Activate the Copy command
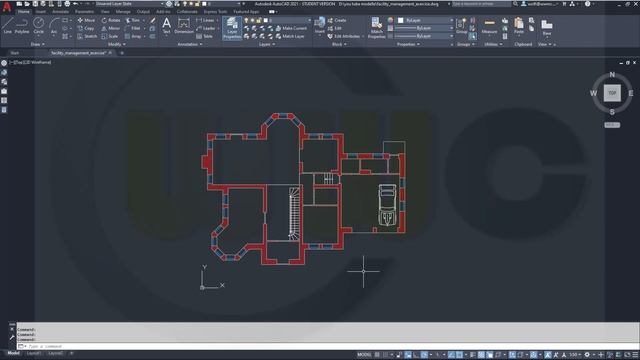This screenshot has width=640, height=360. [x=86, y=28]
